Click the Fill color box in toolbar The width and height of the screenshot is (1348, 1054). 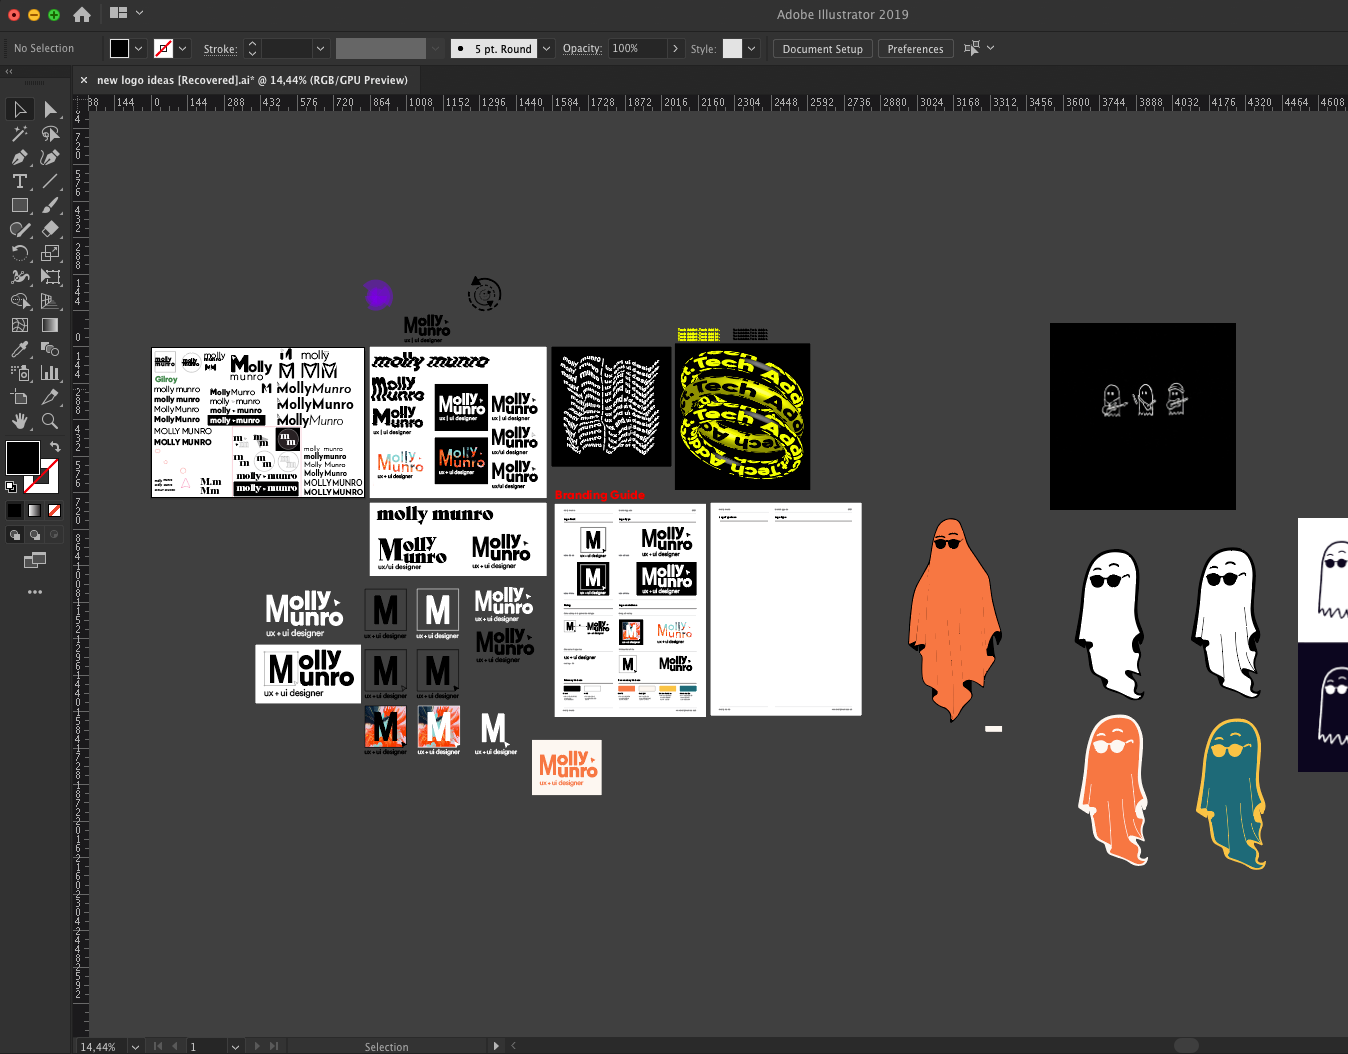pyautogui.click(x=22, y=458)
